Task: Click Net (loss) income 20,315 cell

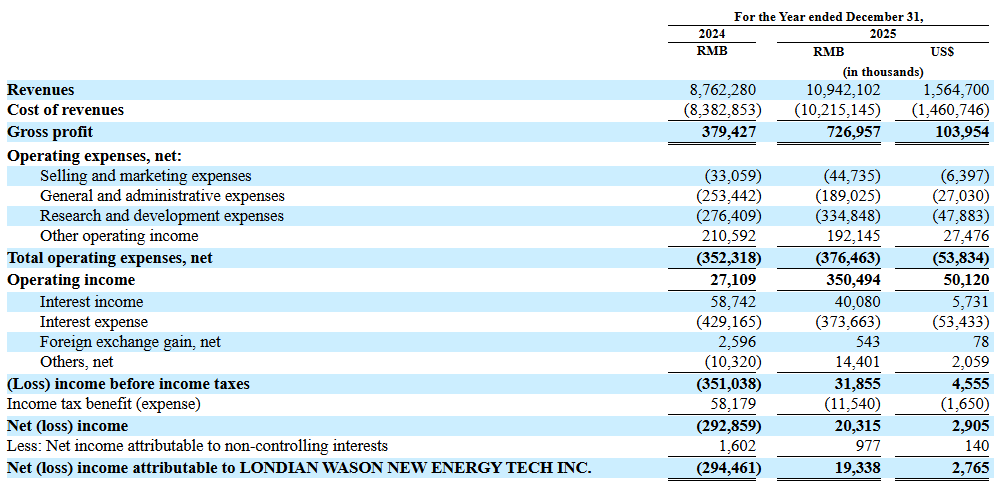Action: (858, 426)
